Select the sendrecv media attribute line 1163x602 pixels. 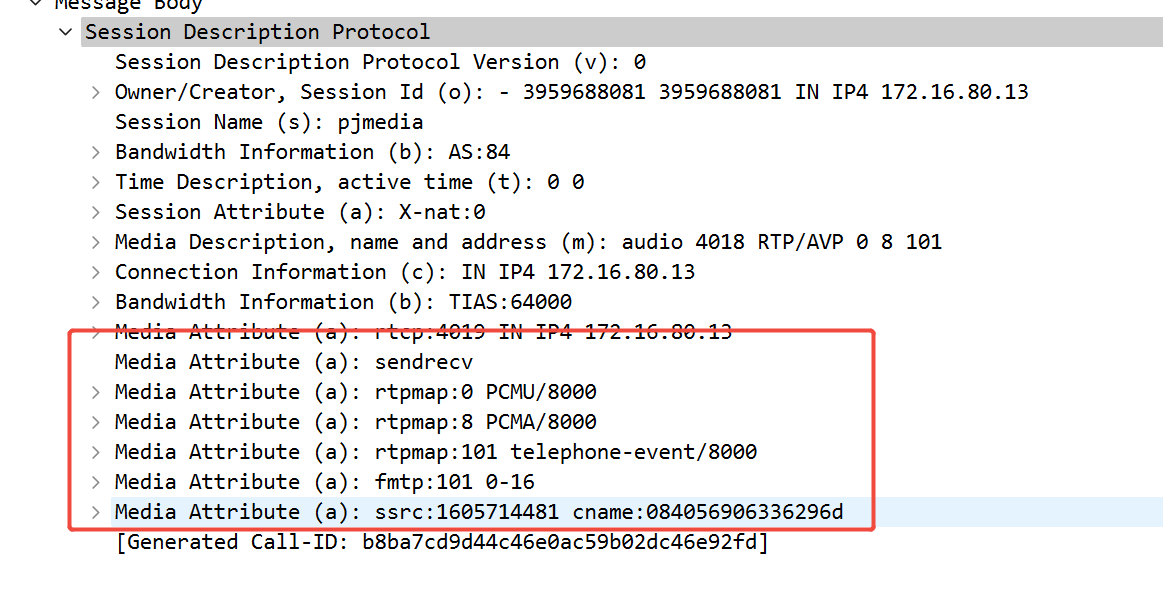(294, 362)
